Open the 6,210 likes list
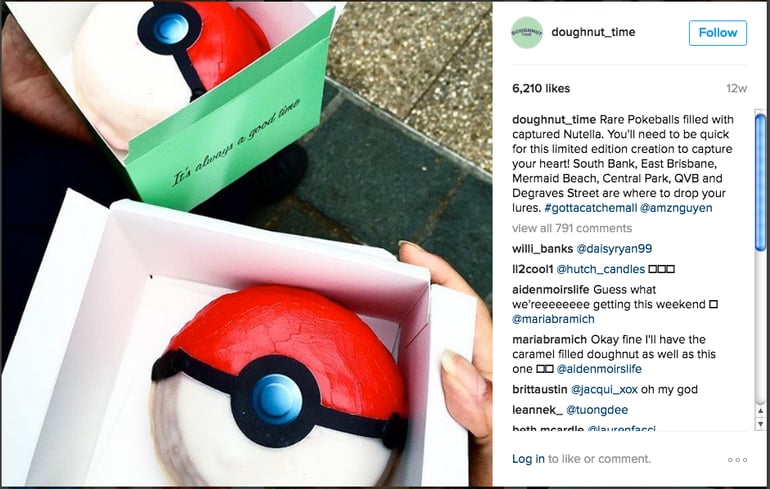The width and height of the screenshot is (770, 489). (541, 88)
